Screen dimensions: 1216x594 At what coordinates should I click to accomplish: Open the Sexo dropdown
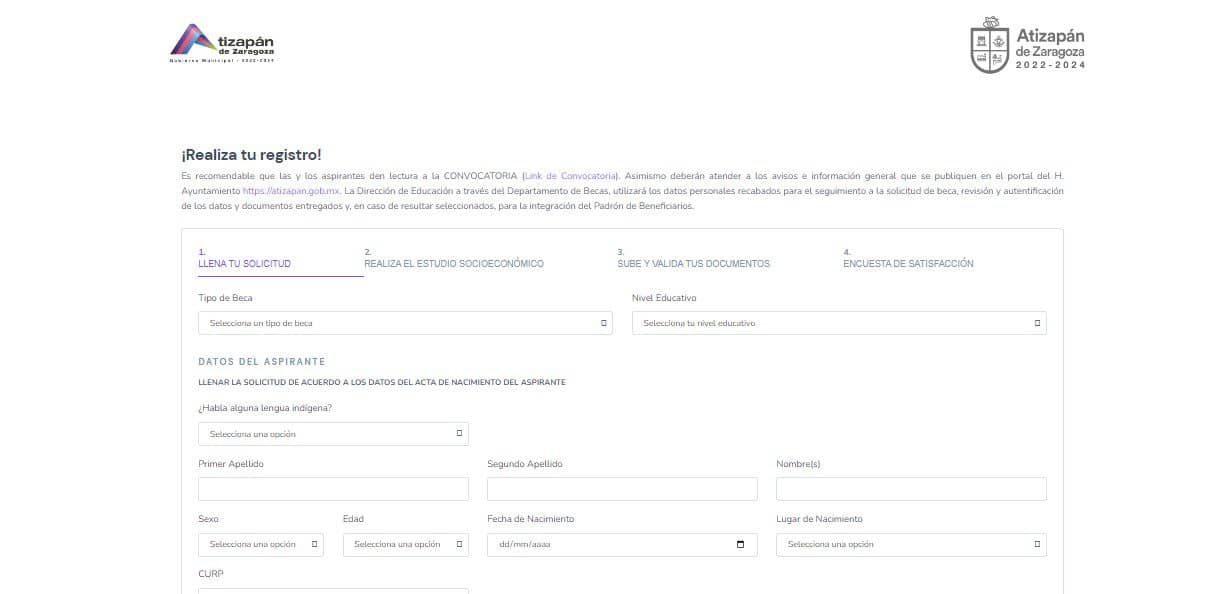(x=261, y=545)
